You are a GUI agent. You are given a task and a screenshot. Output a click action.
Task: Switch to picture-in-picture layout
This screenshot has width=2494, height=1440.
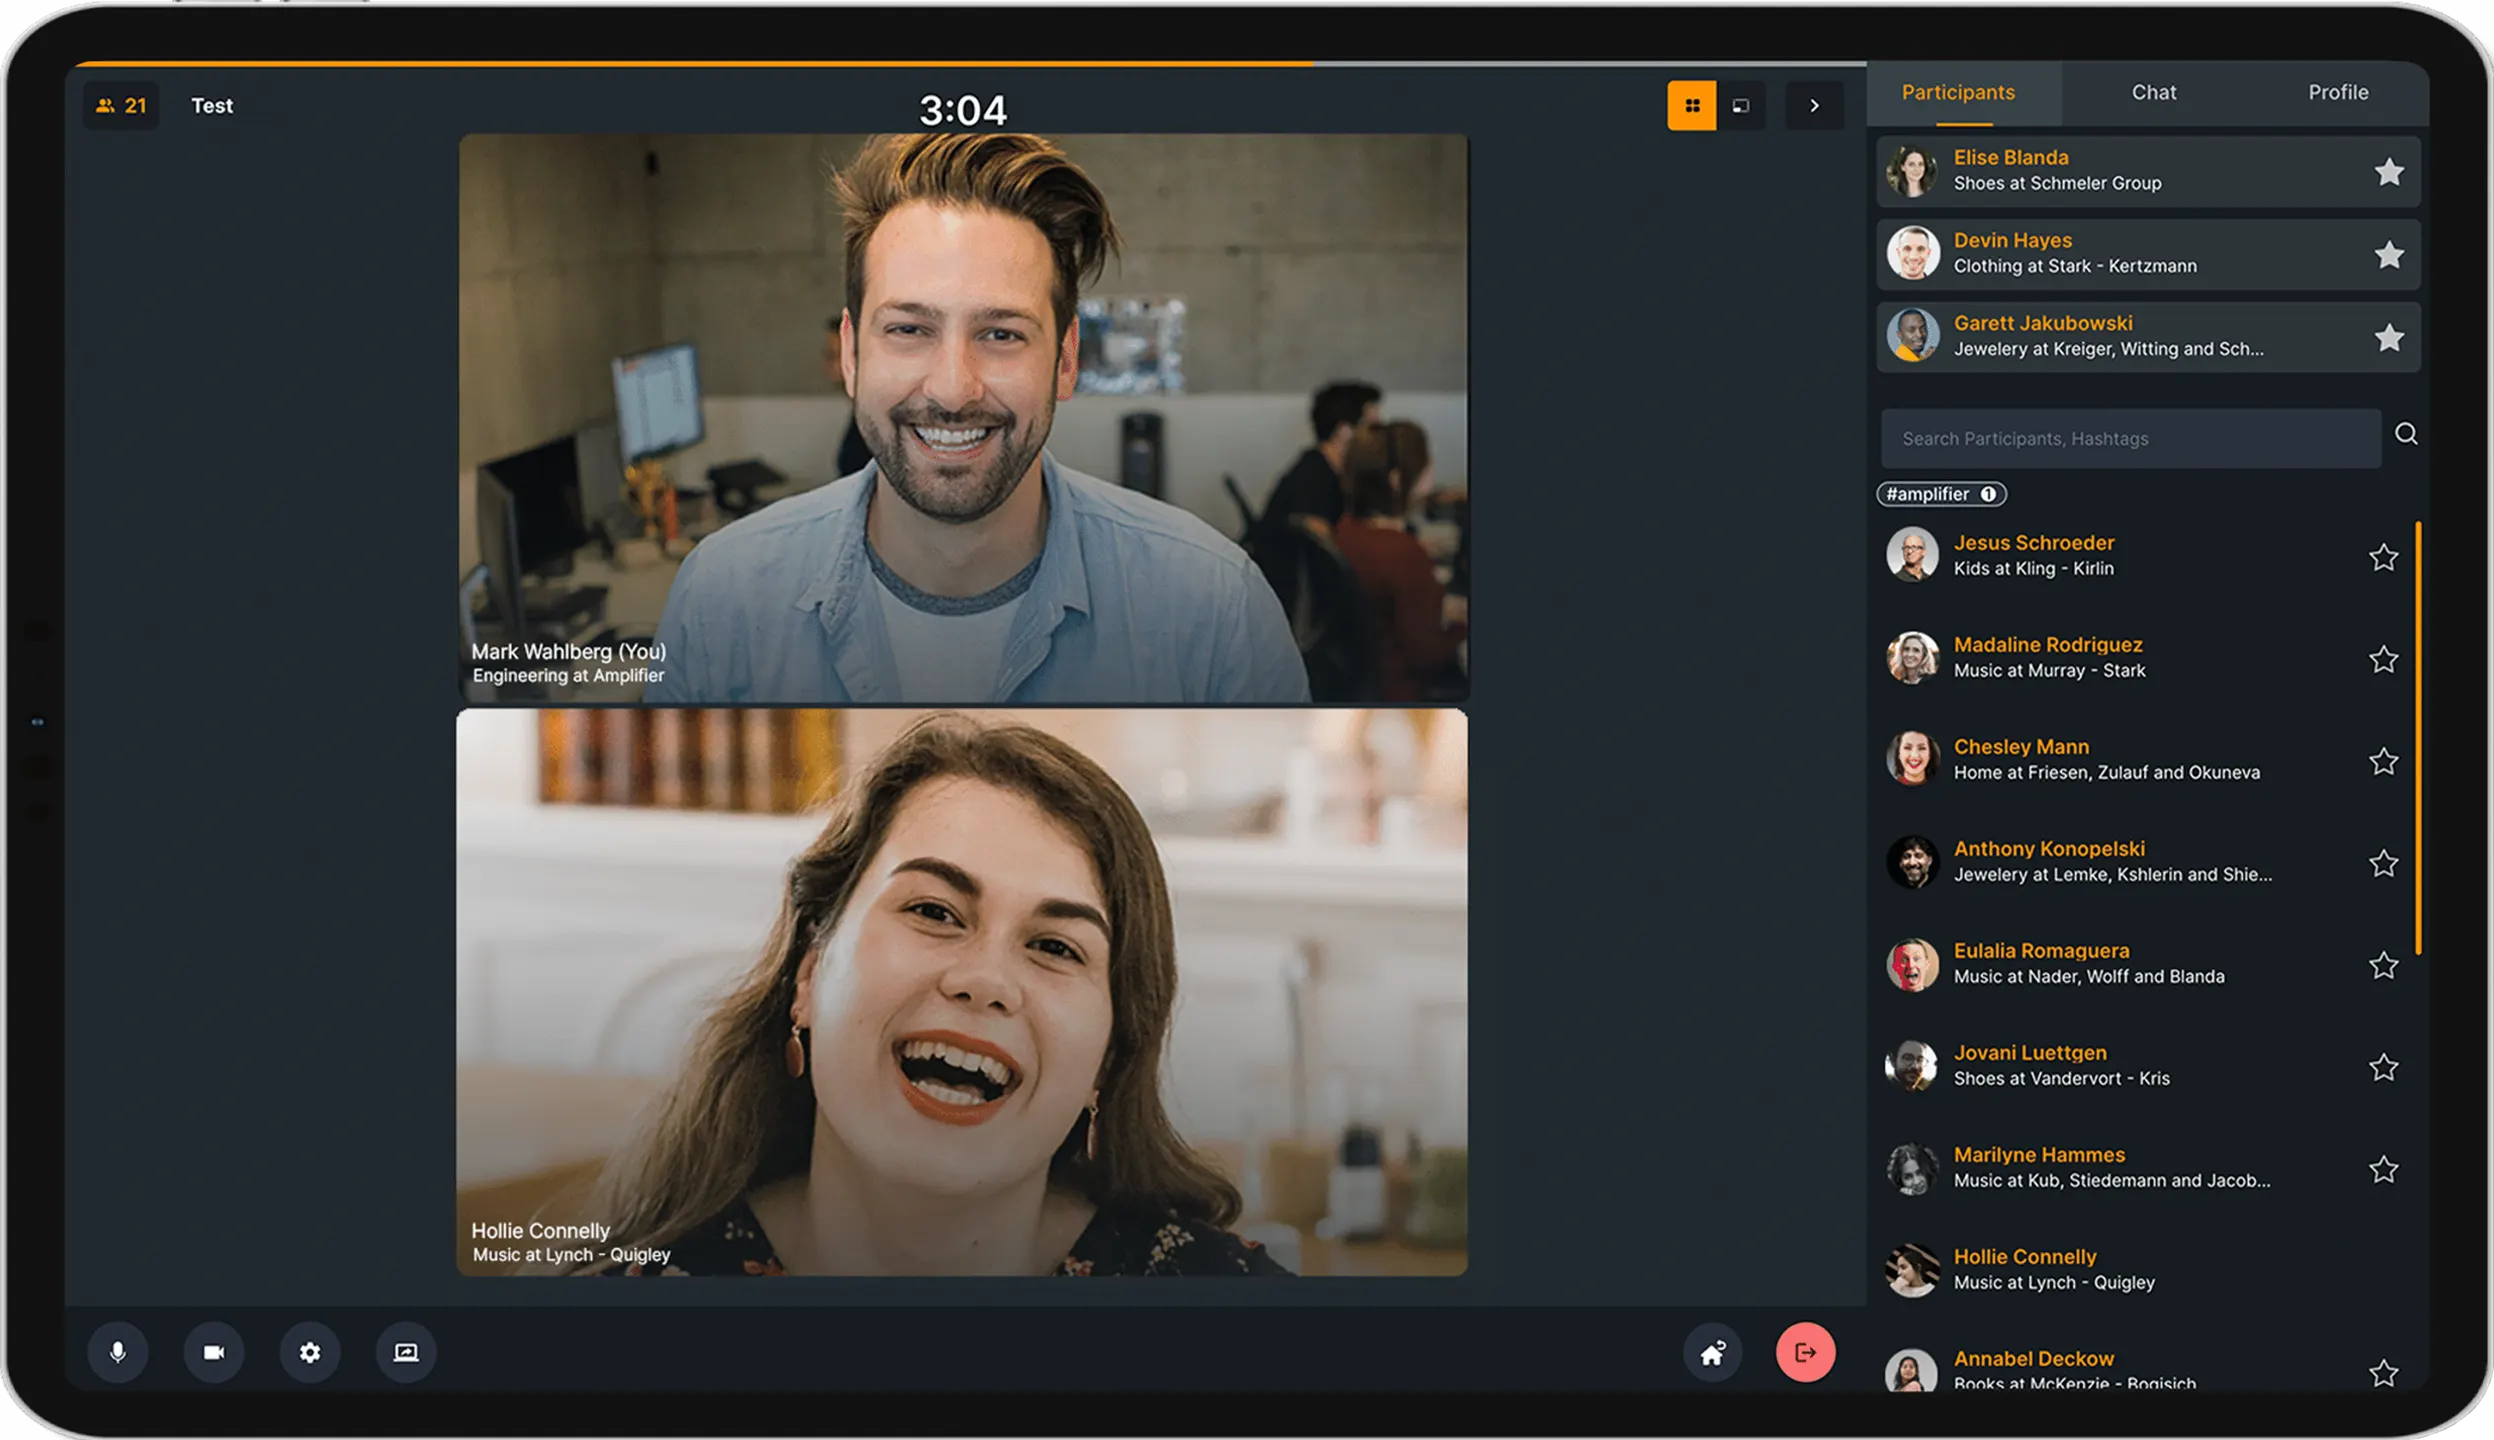1741,105
